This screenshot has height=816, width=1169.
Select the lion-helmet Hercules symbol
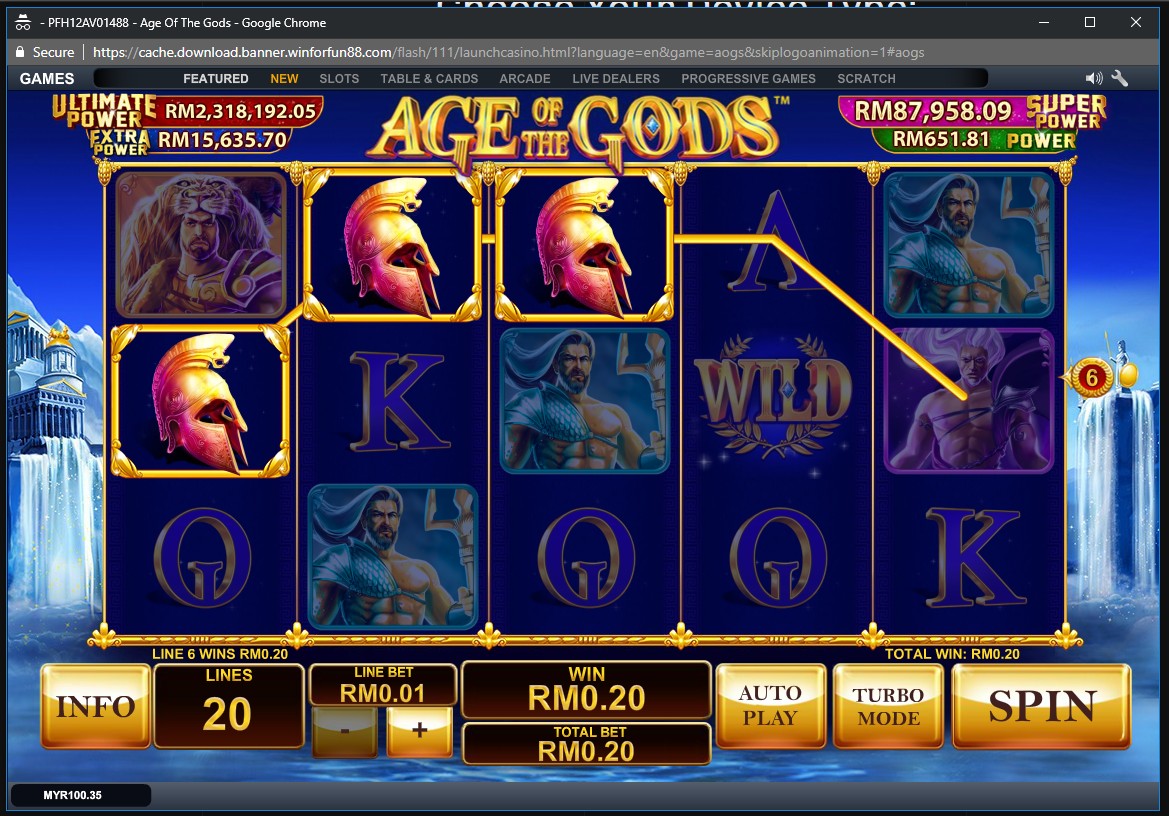click(x=201, y=244)
